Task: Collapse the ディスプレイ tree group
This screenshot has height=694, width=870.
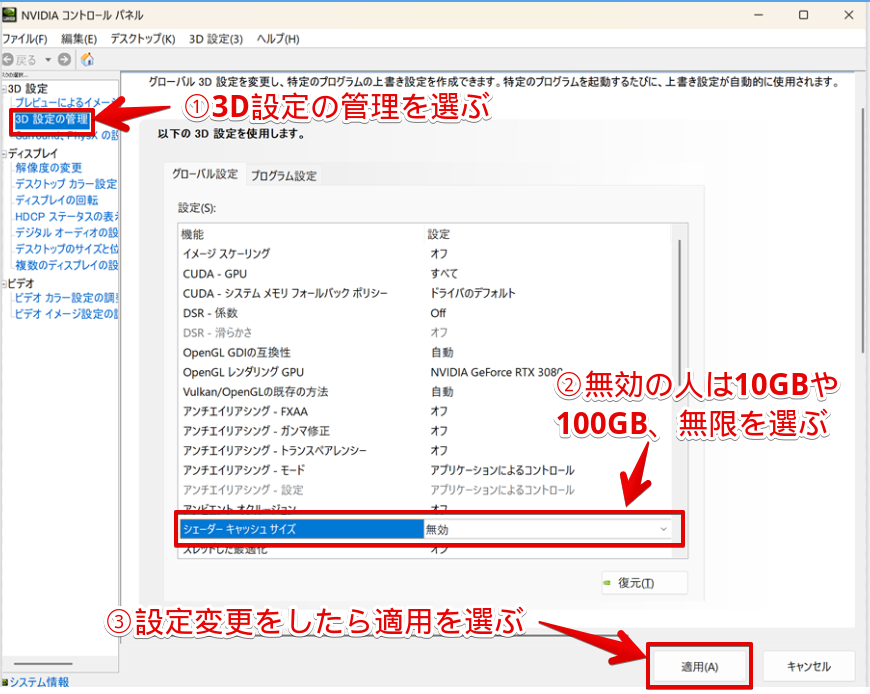Action: coord(4,154)
